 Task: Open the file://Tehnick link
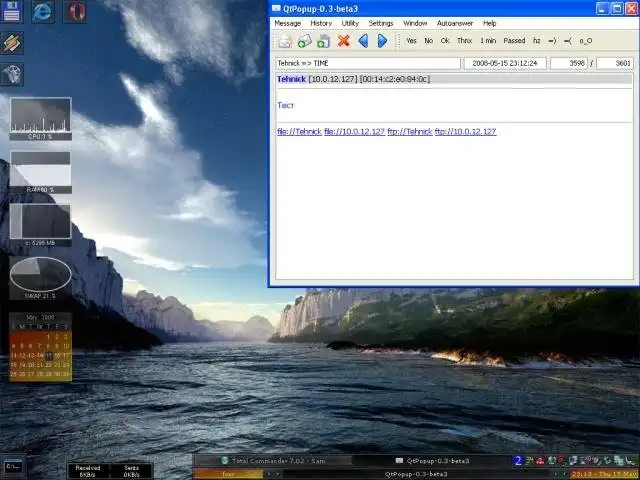tap(299, 131)
